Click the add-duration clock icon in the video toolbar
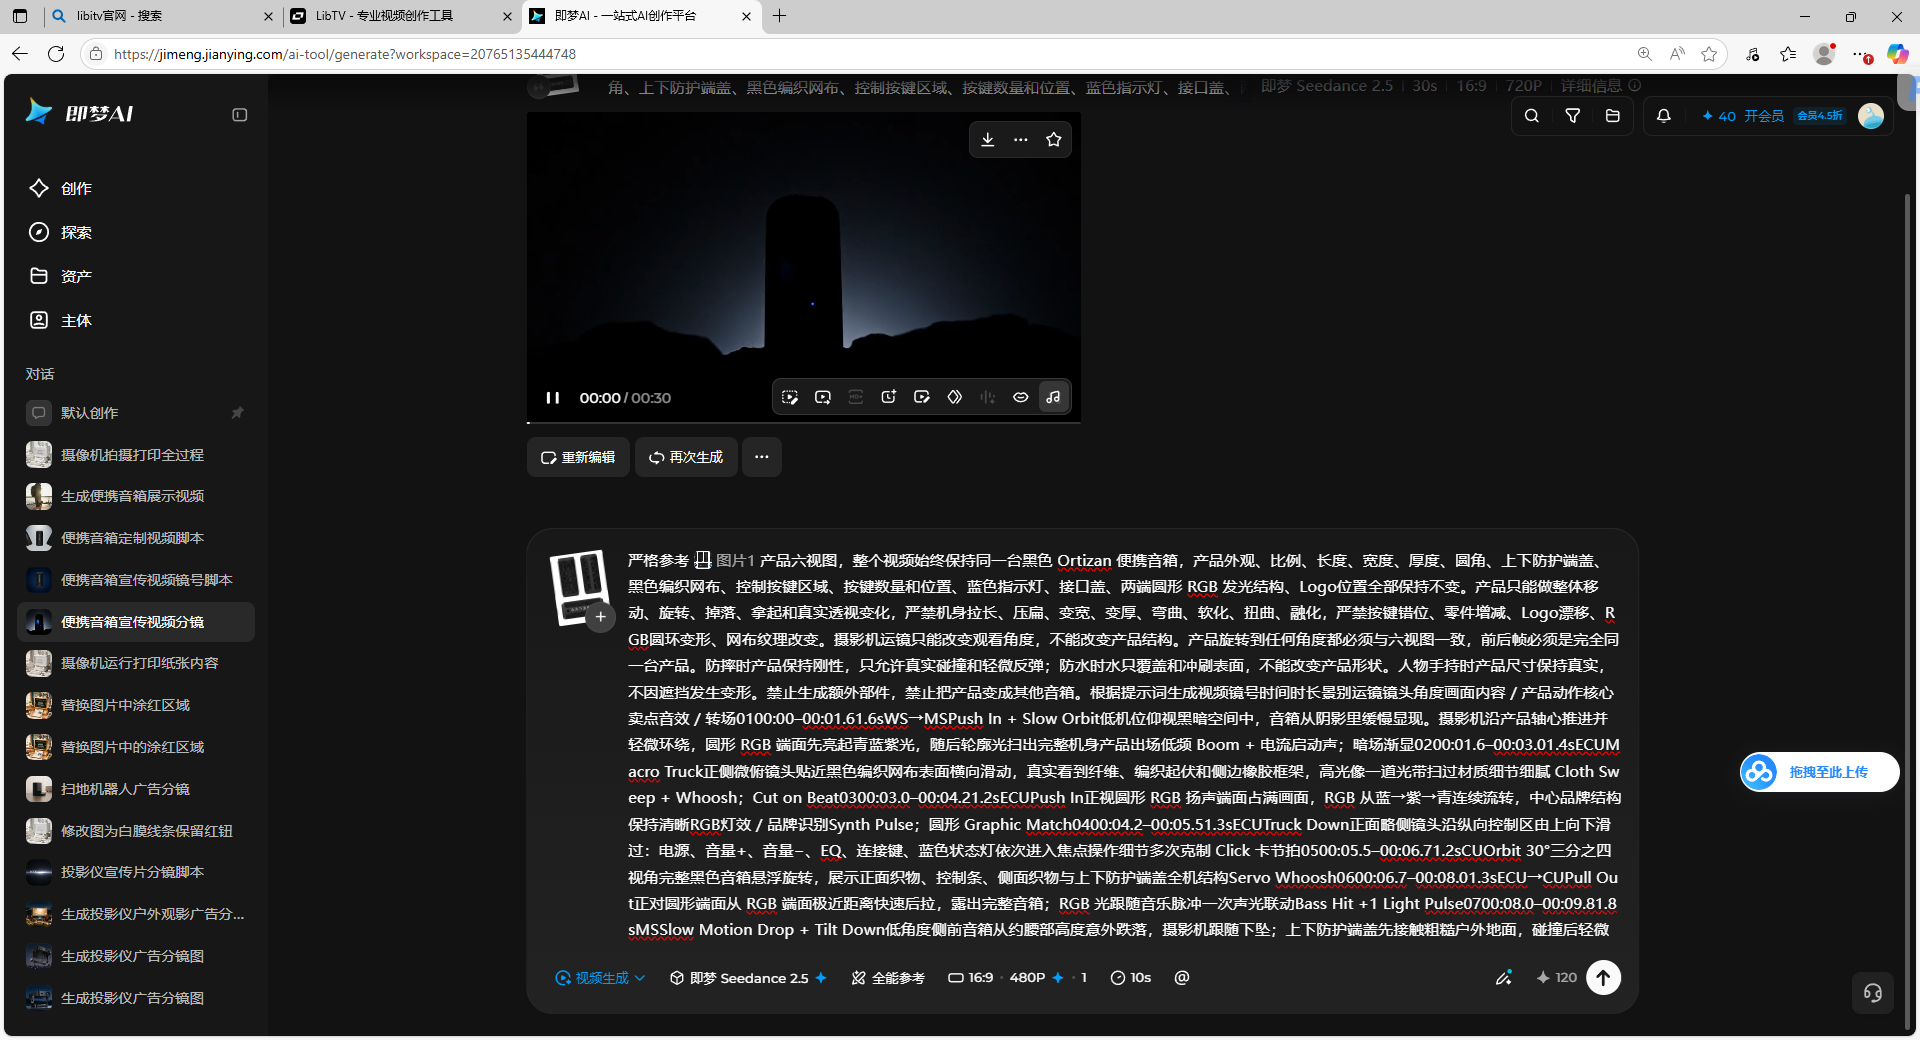The image size is (1920, 1040). click(888, 397)
